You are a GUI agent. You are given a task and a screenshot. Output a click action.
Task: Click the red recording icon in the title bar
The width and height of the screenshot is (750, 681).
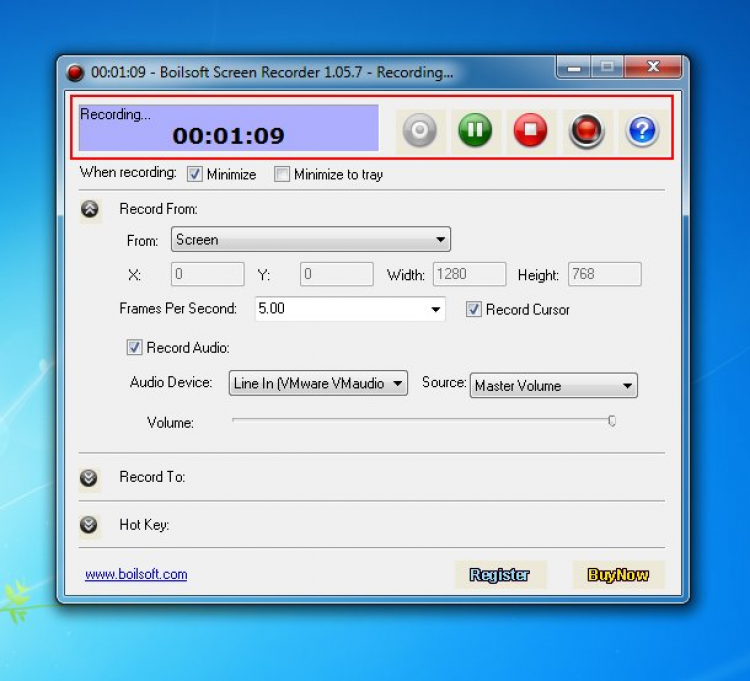pyautogui.click(x=75, y=72)
